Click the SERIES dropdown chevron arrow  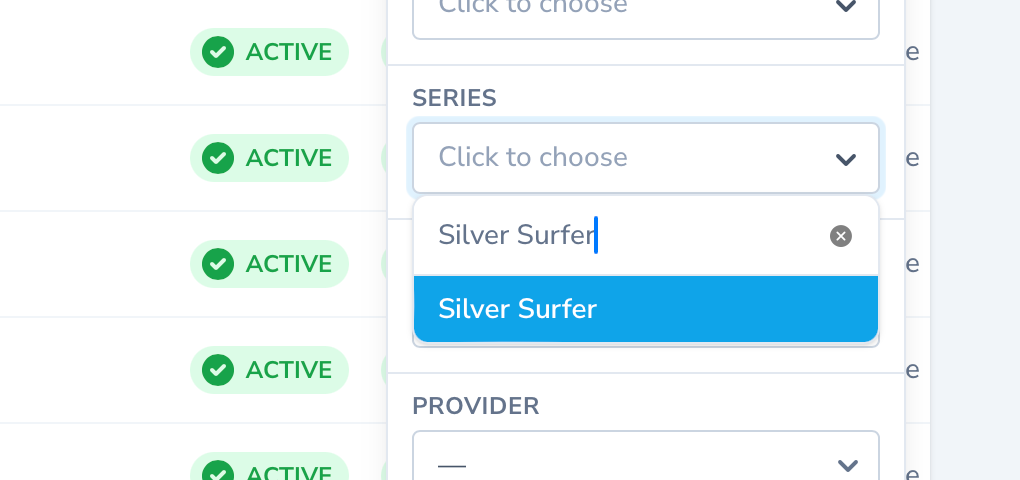[x=846, y=159]
